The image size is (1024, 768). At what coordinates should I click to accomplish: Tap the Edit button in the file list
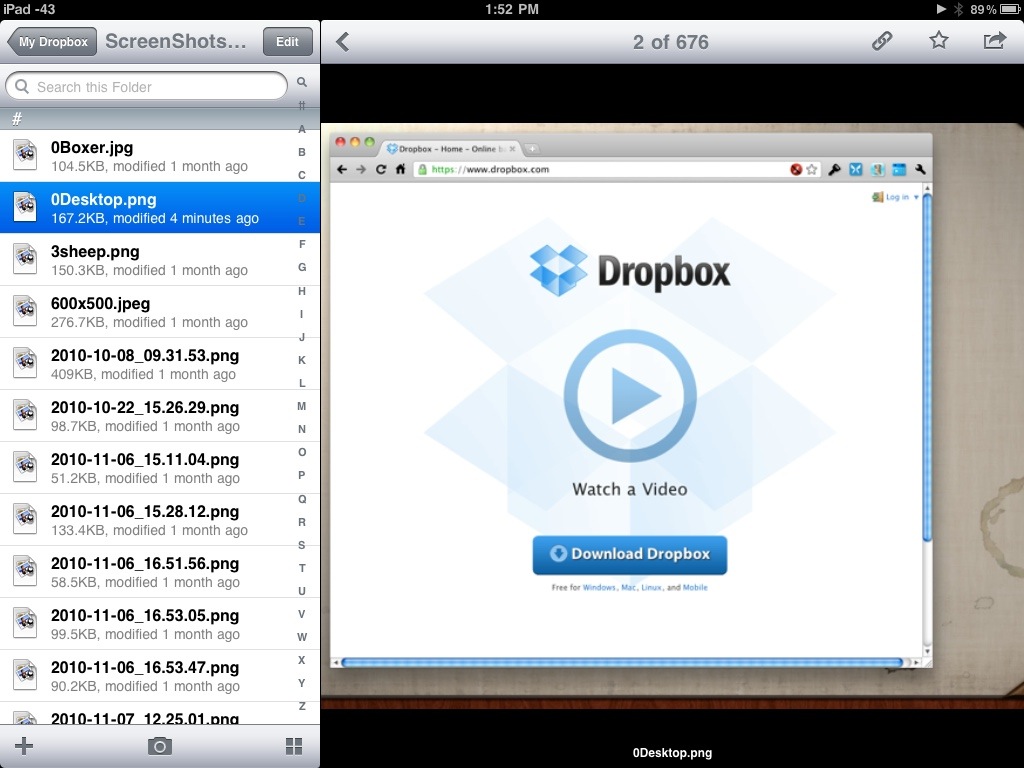(x=287, y=42)
